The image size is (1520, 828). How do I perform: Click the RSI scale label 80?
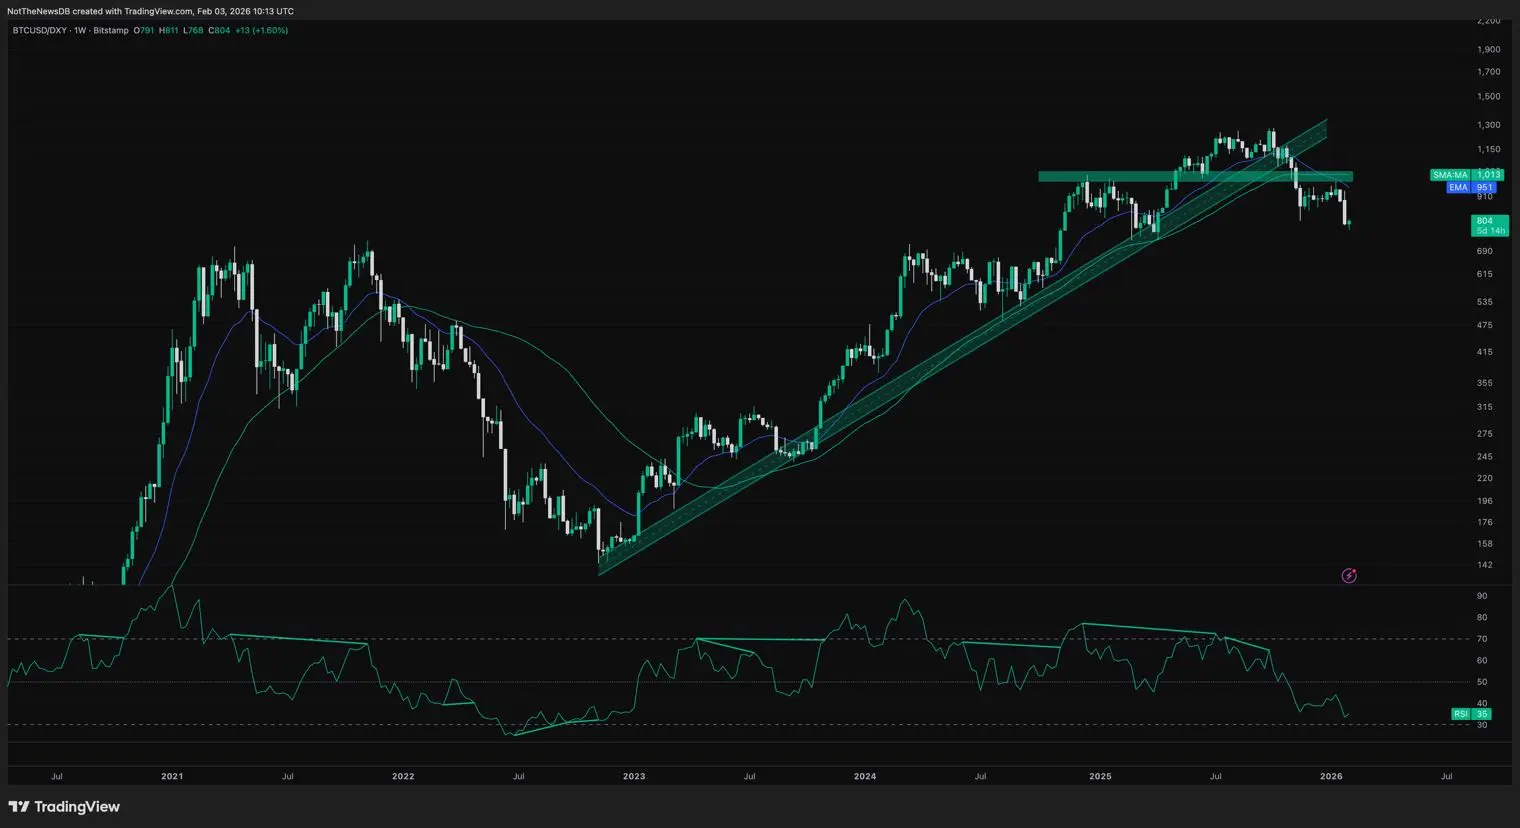click(1482, 618)
